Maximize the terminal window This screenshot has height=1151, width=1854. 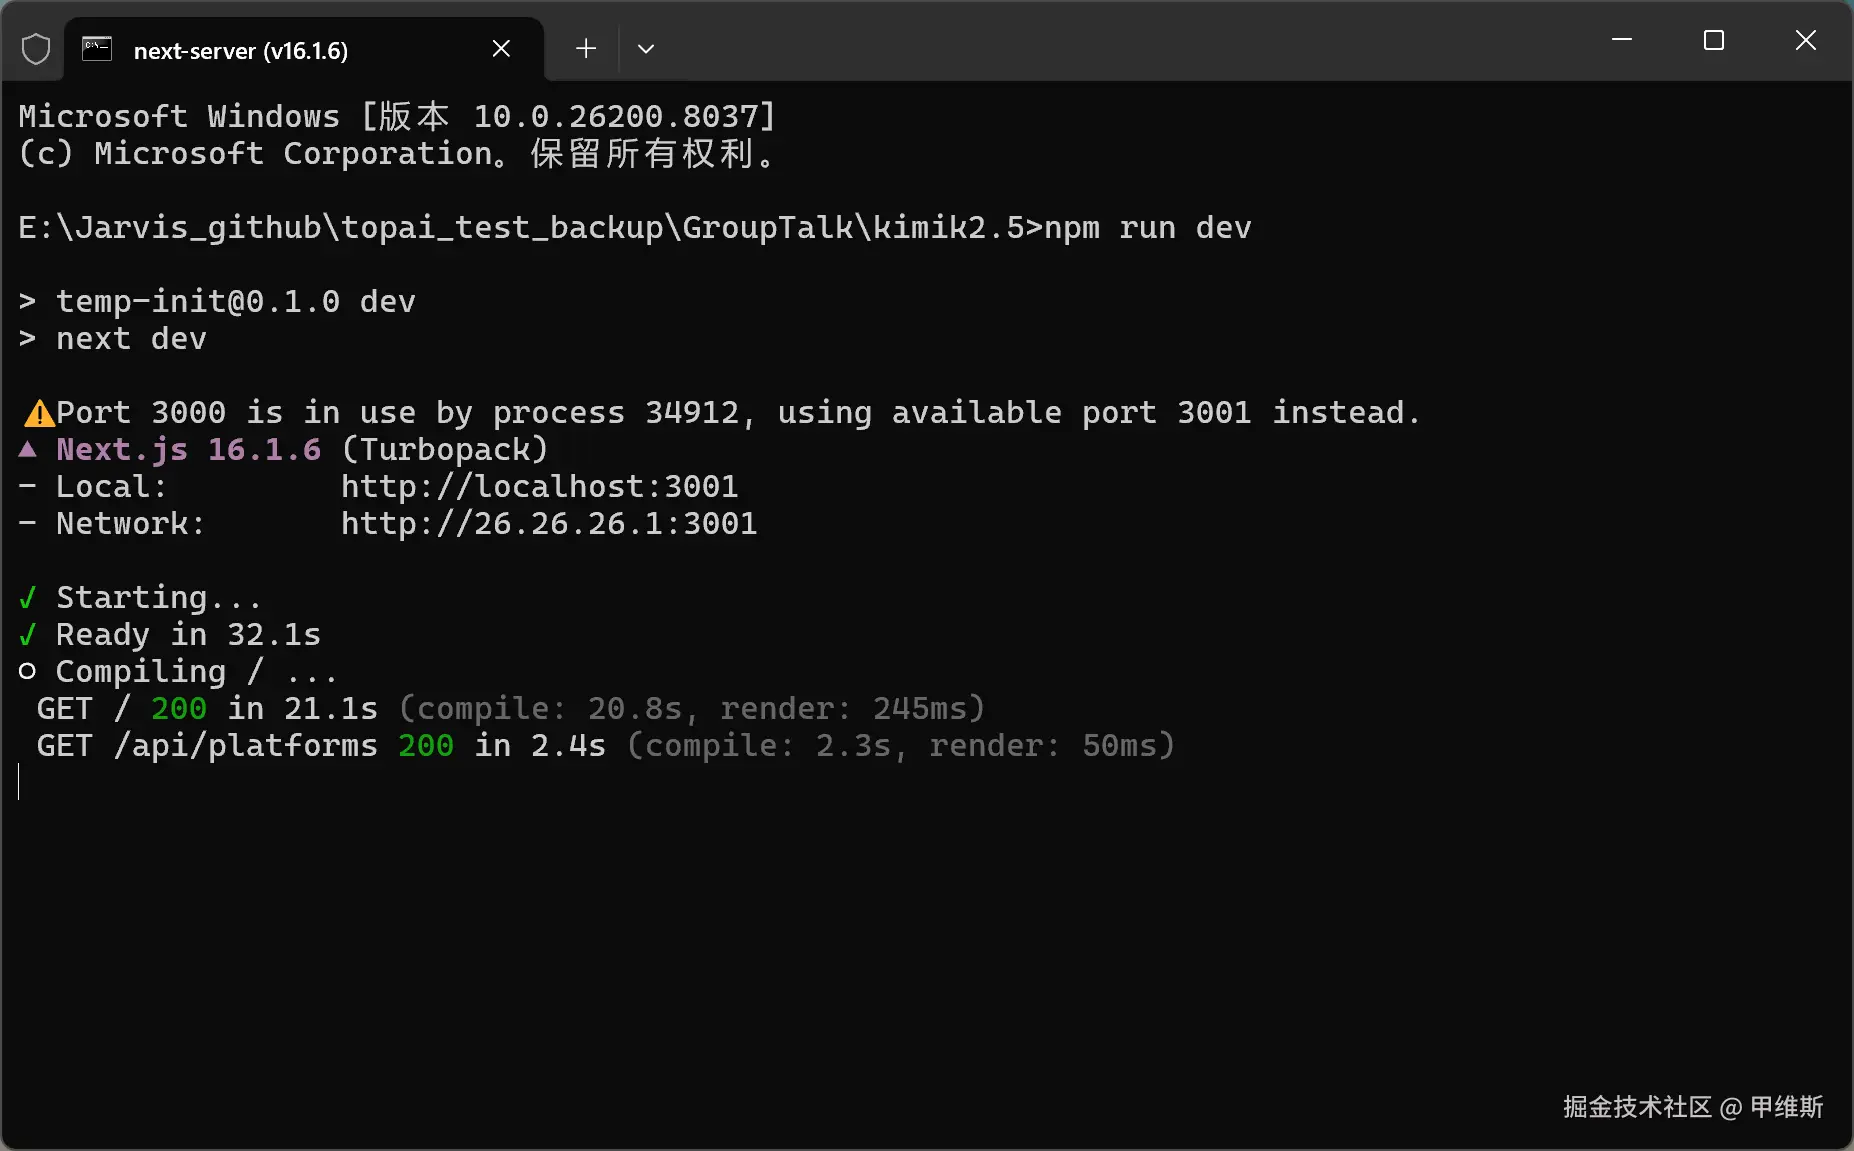tap(1714, 40)
